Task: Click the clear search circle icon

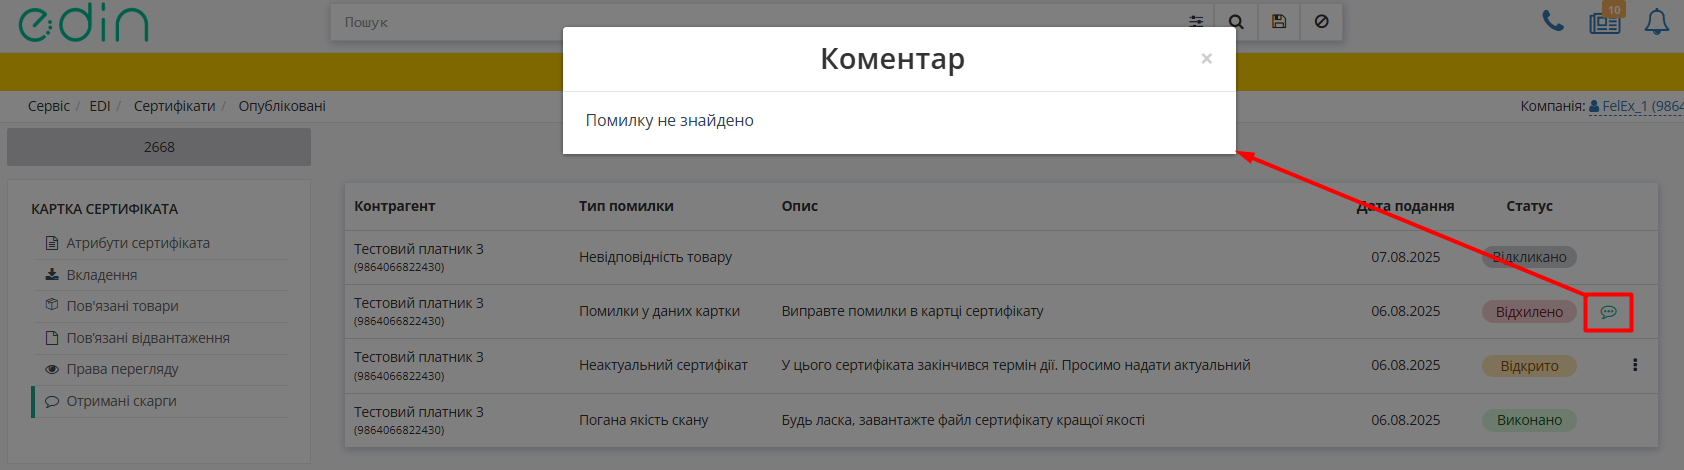Action: [x=1321, y=22]
